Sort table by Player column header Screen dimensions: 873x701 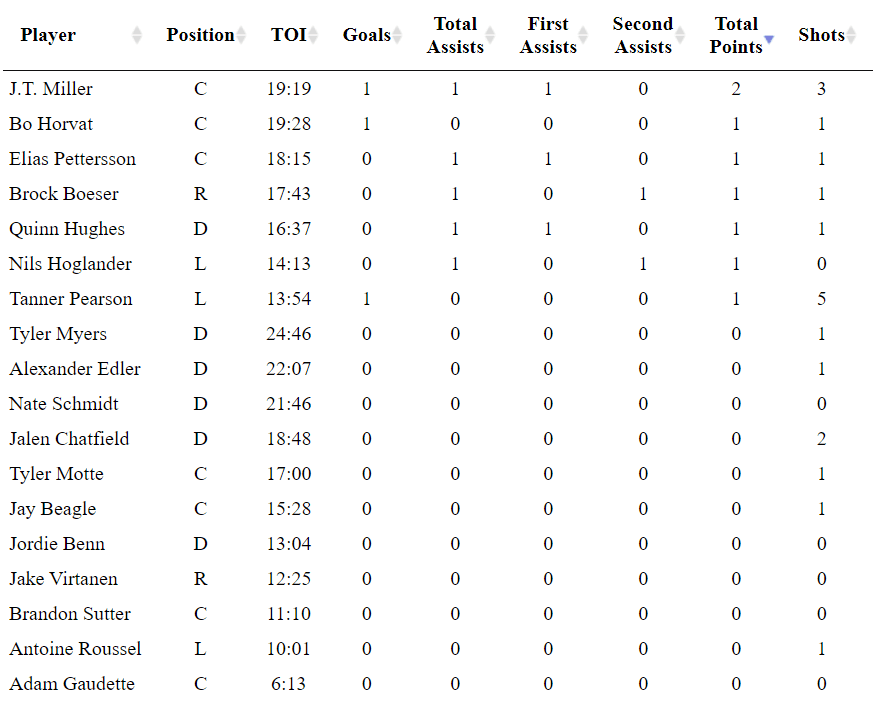pyautogui.click(x=48, y=36)
